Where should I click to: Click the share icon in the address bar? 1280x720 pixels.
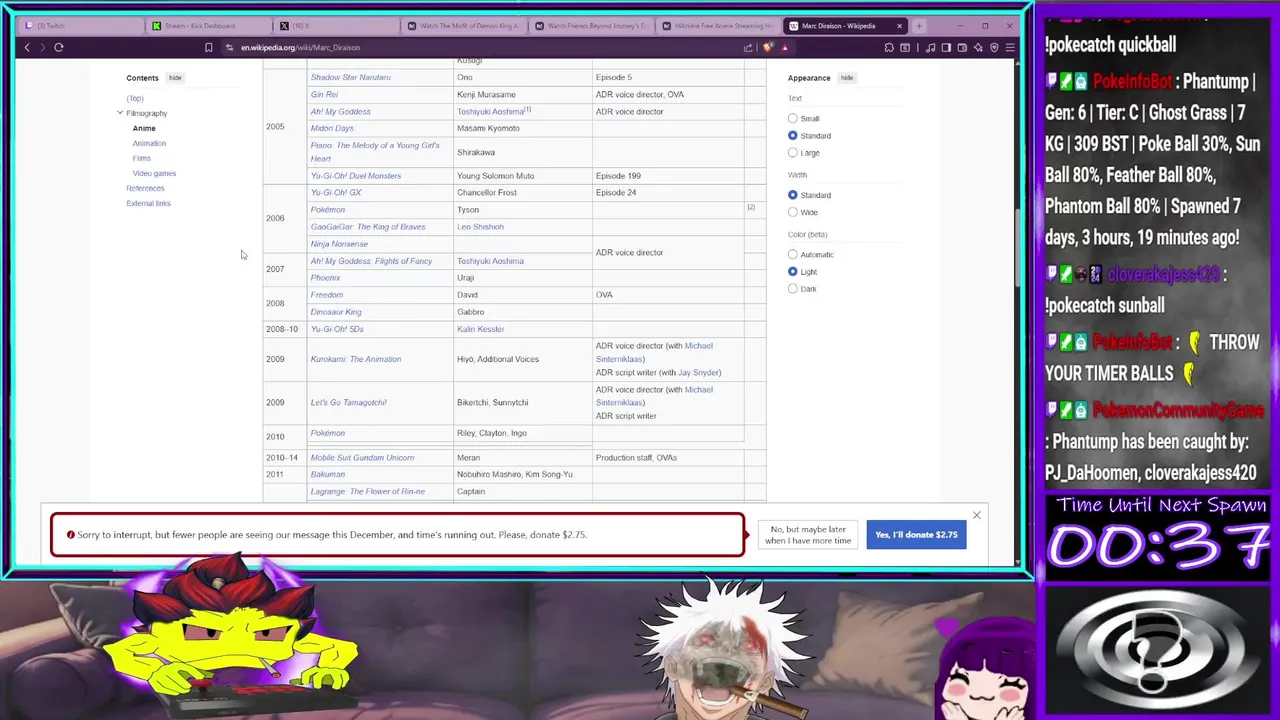748,47
